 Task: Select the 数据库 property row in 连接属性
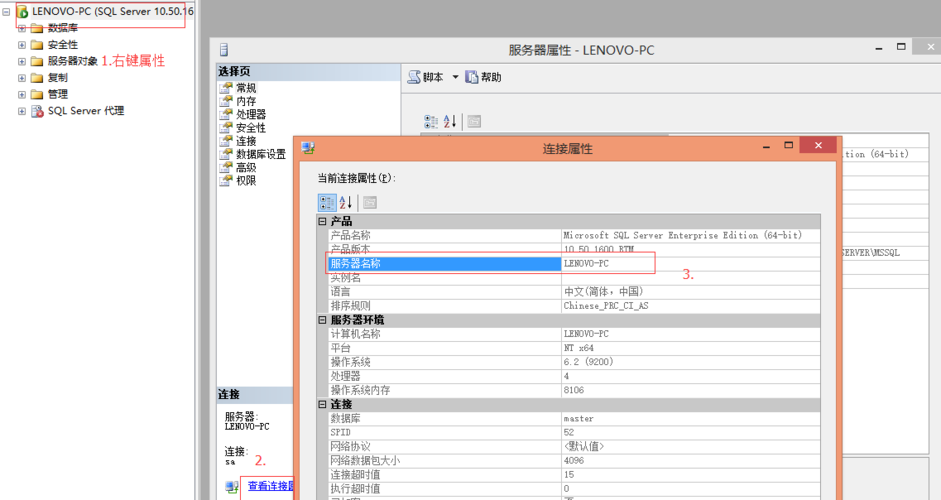pyautogui.click(x=574, y=418)
